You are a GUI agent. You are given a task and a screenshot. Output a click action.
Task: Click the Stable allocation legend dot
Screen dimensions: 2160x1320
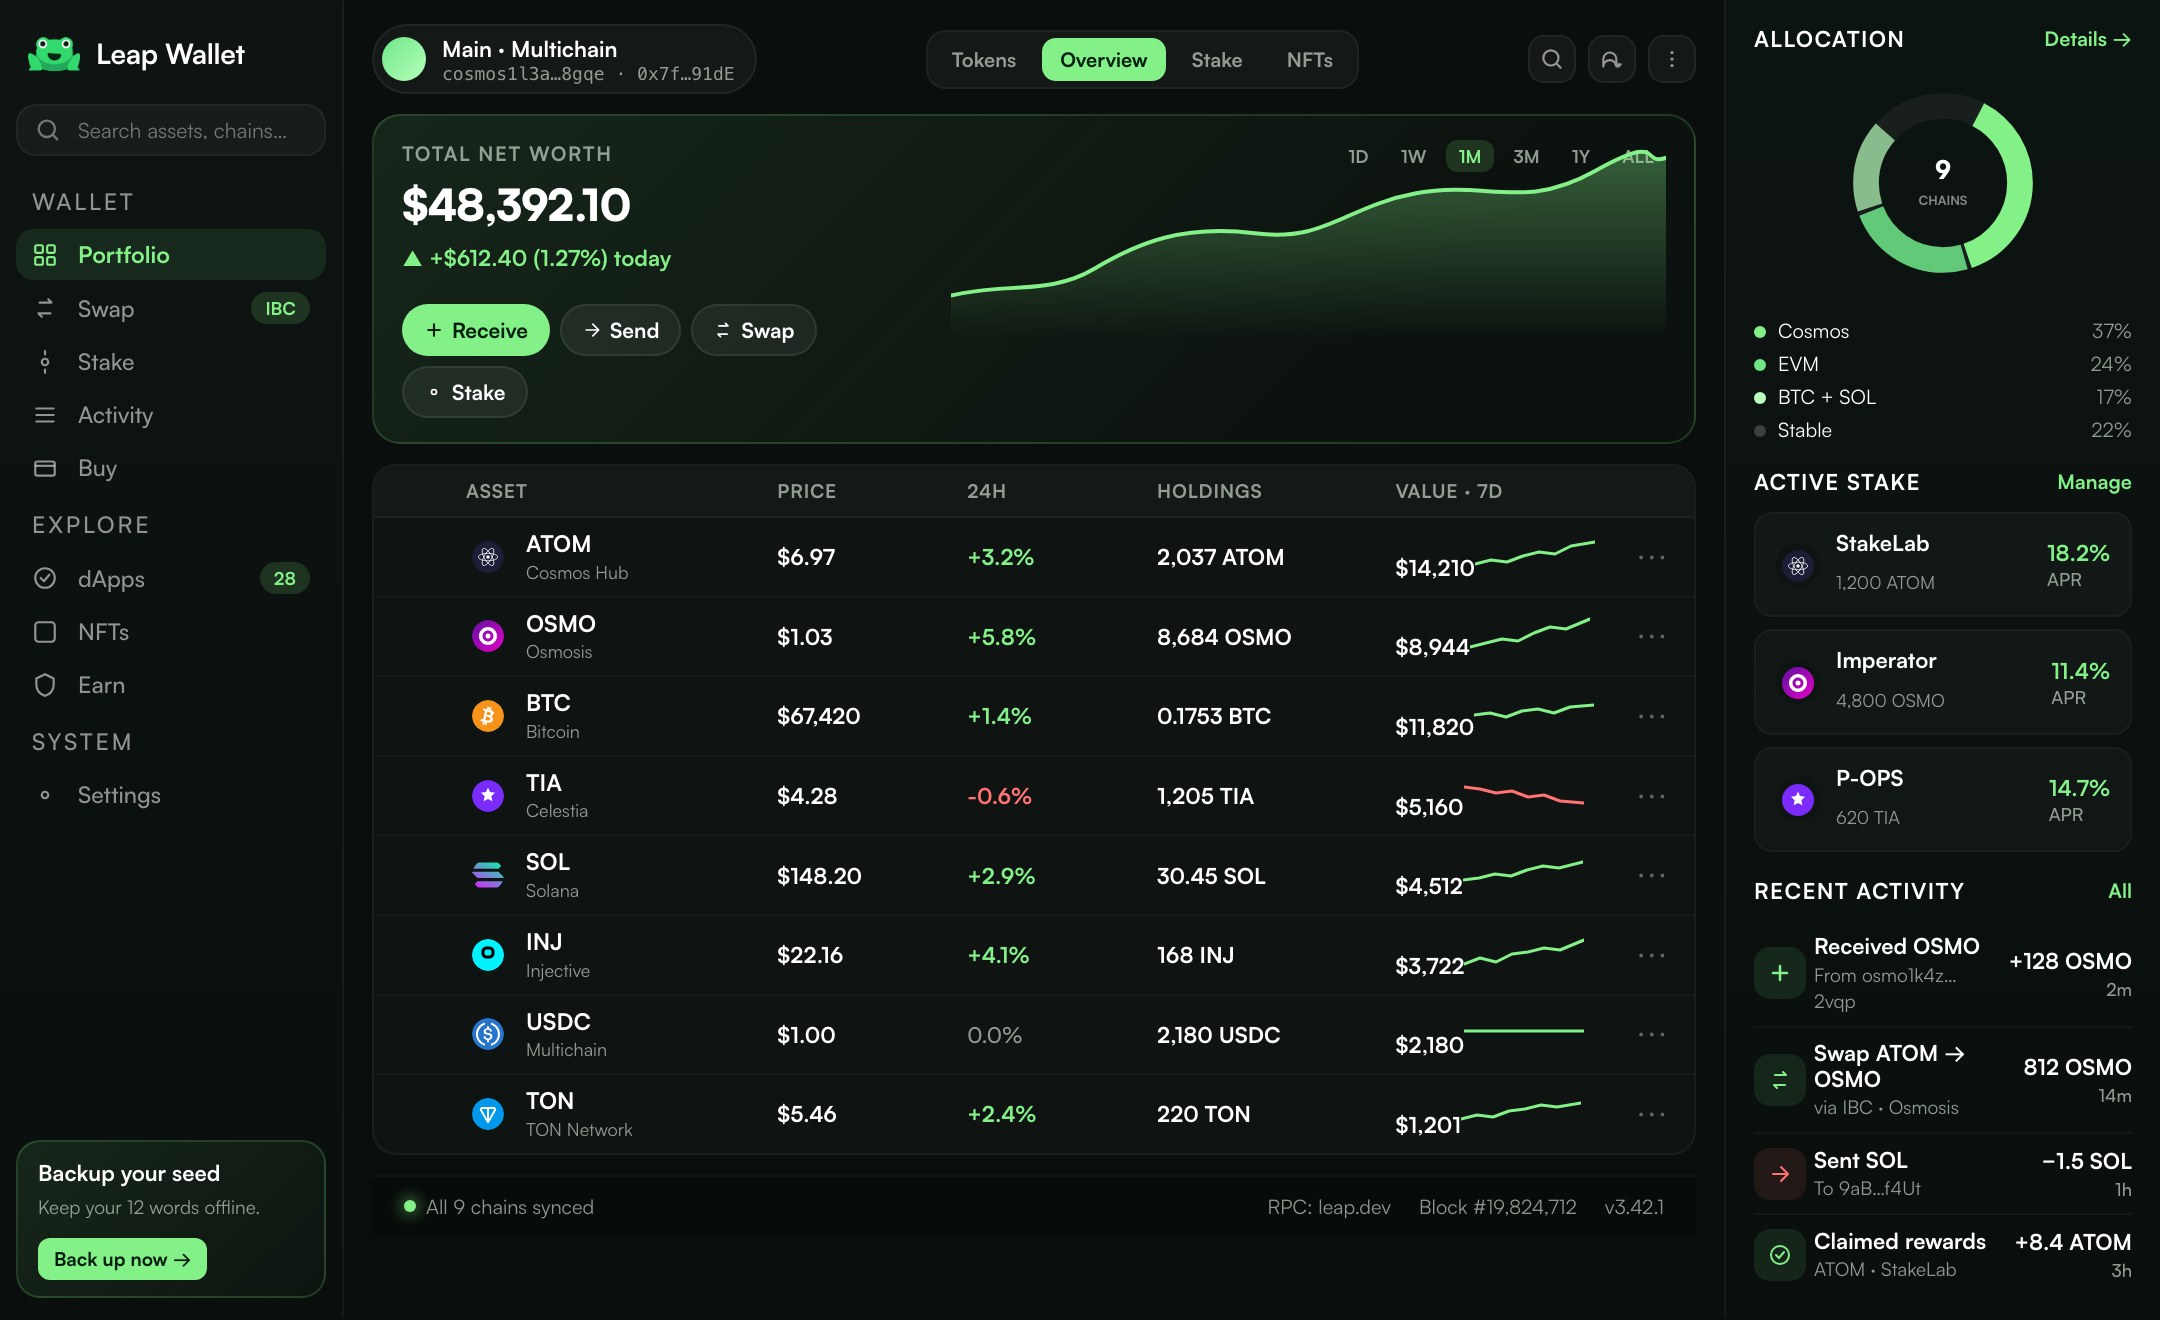1760,430
